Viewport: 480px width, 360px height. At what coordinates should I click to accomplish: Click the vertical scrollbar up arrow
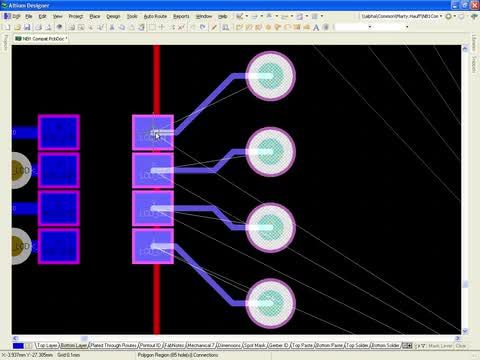coord(465,49)
